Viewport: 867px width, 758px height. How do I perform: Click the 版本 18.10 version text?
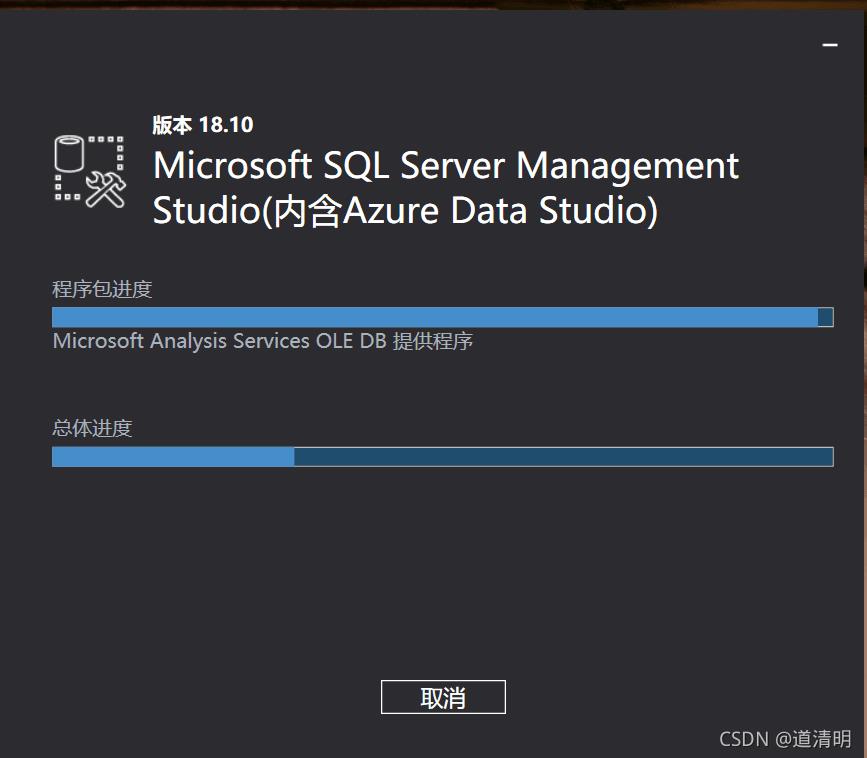point(203,125)
